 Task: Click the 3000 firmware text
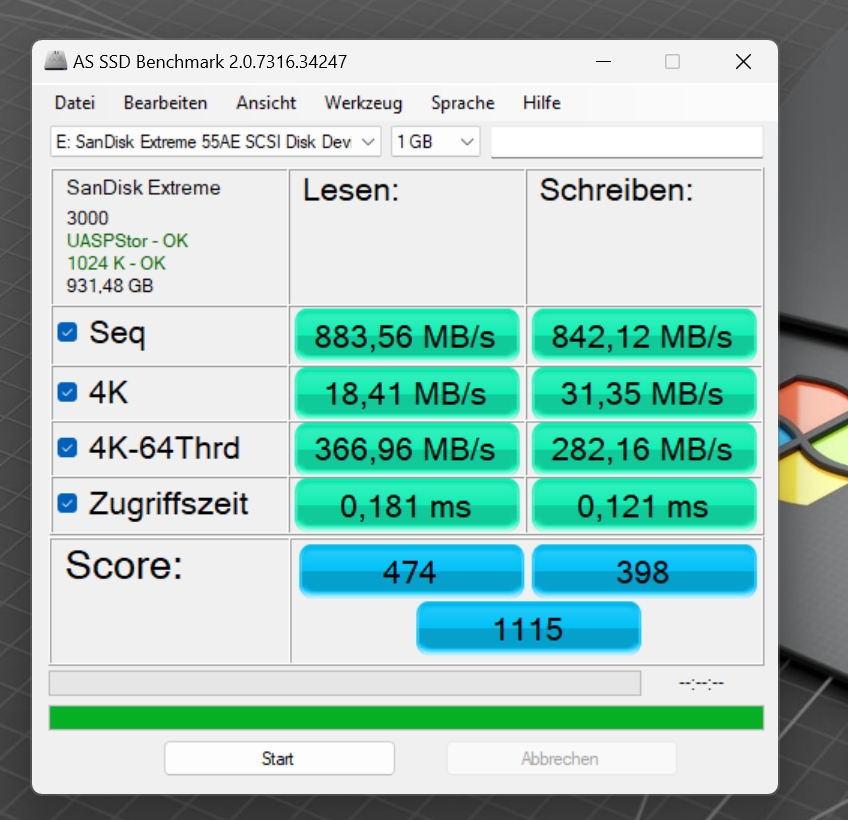pos(88,218)
